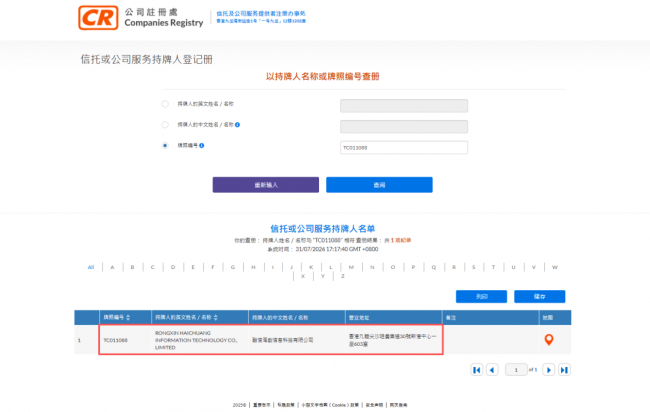Go to the first page of results
650x412 pixels.
[x=477, y=370]
